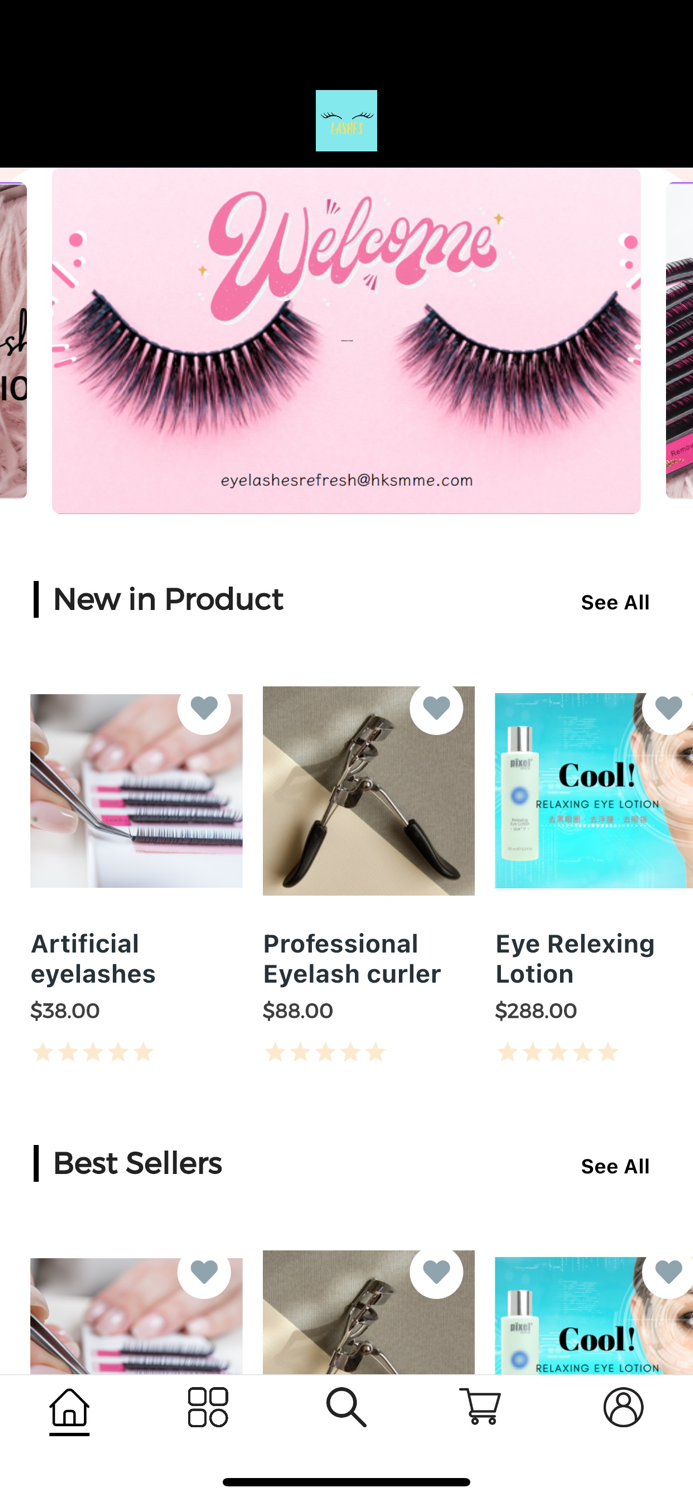Viewport: 693px width, 1500px height.
Task: Open the user profile icon
Action: (623, 1407)
